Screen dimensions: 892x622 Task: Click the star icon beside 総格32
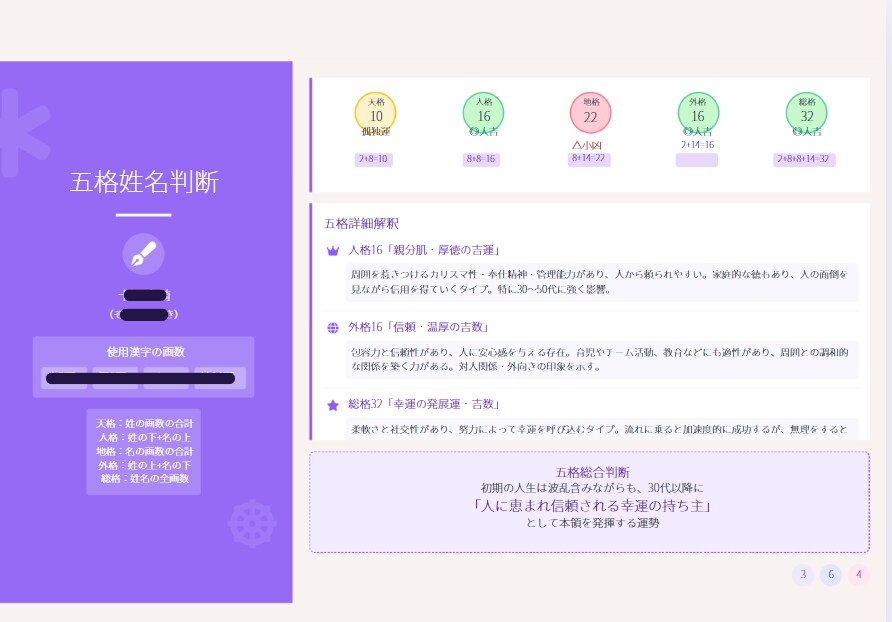(x=333, y=405)
